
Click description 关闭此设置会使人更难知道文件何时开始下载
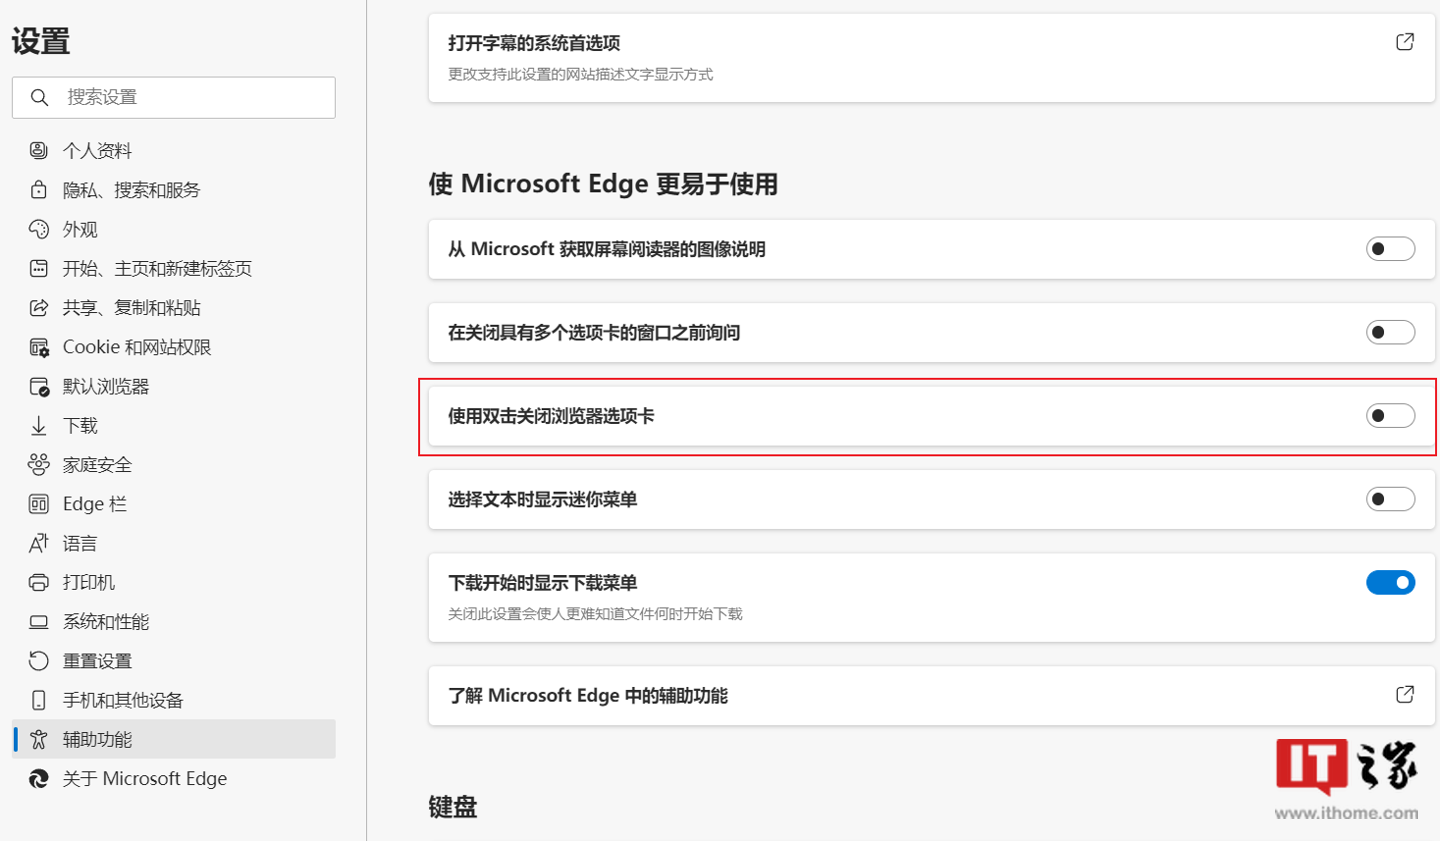595,614
